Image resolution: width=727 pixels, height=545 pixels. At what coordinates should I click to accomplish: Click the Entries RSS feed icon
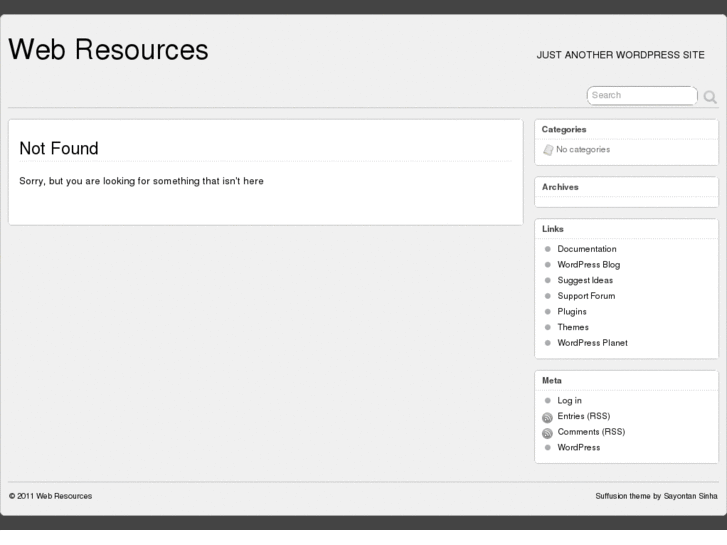pos(547,417)
